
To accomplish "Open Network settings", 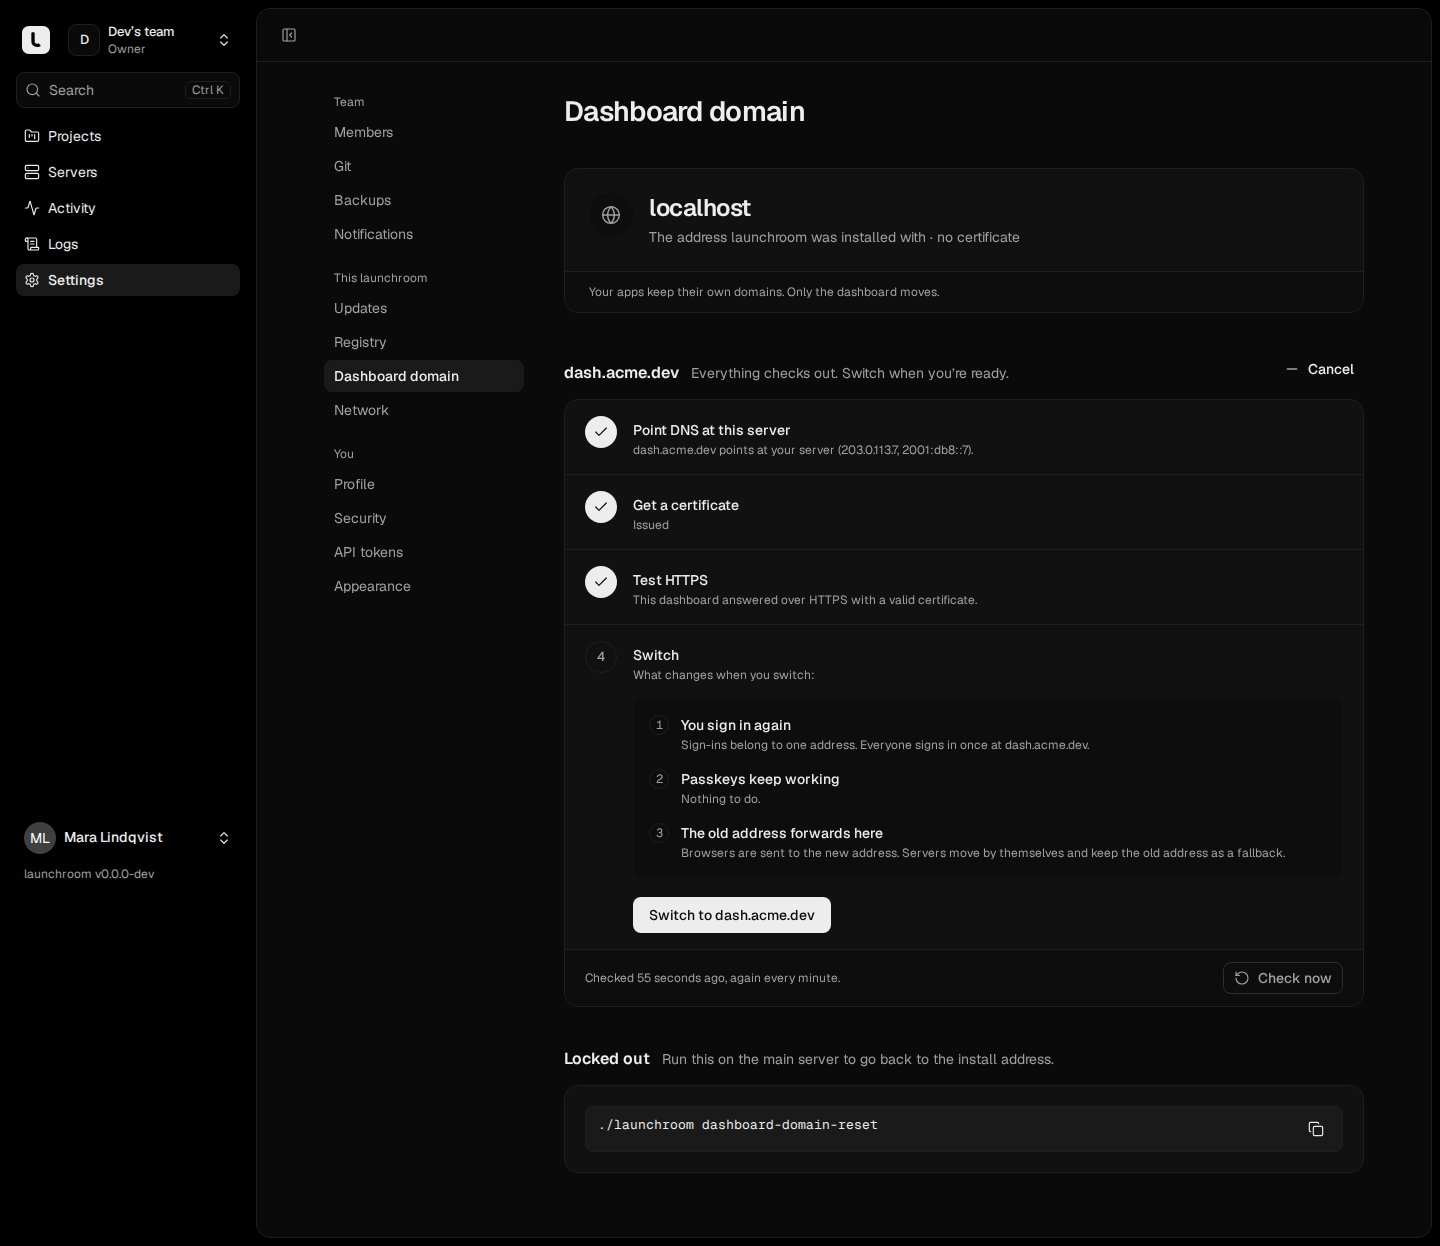I will [x=424, y=410].
